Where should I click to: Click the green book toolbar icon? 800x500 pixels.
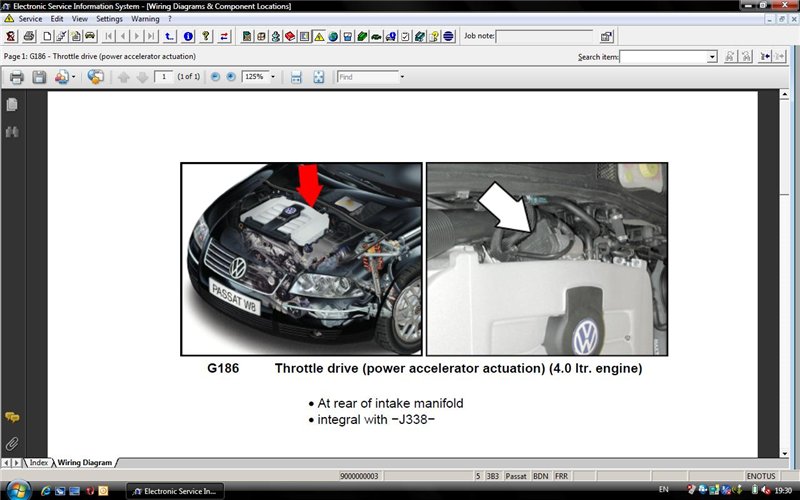(x=362, y=36)
